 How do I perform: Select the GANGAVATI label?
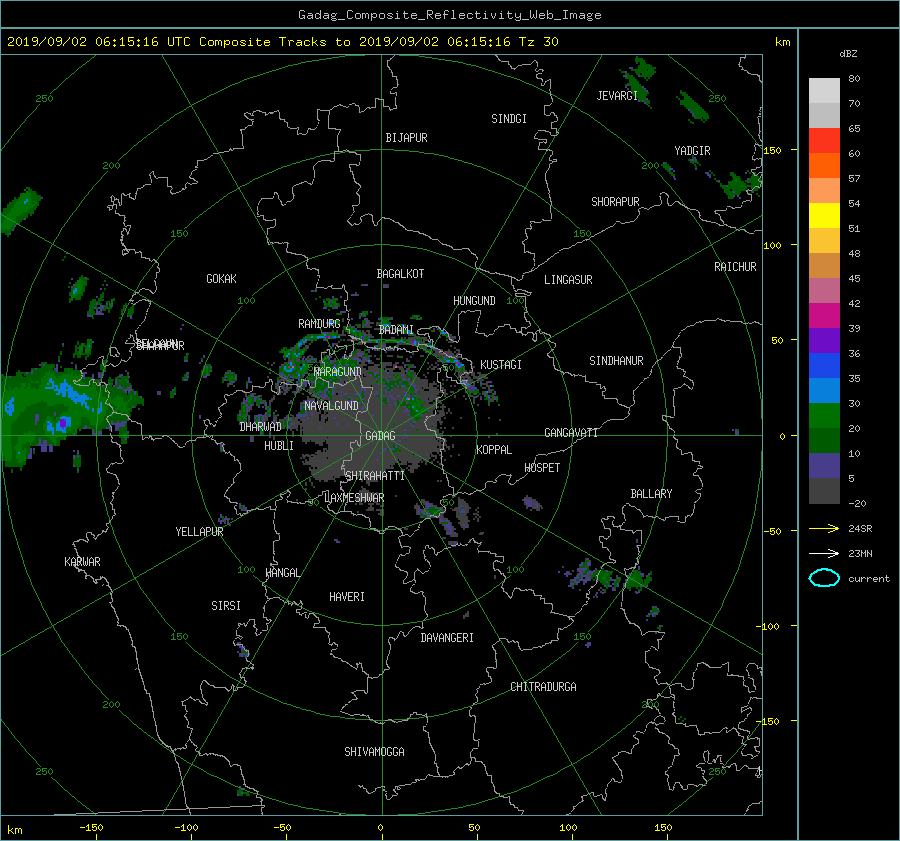coord(571,433)
